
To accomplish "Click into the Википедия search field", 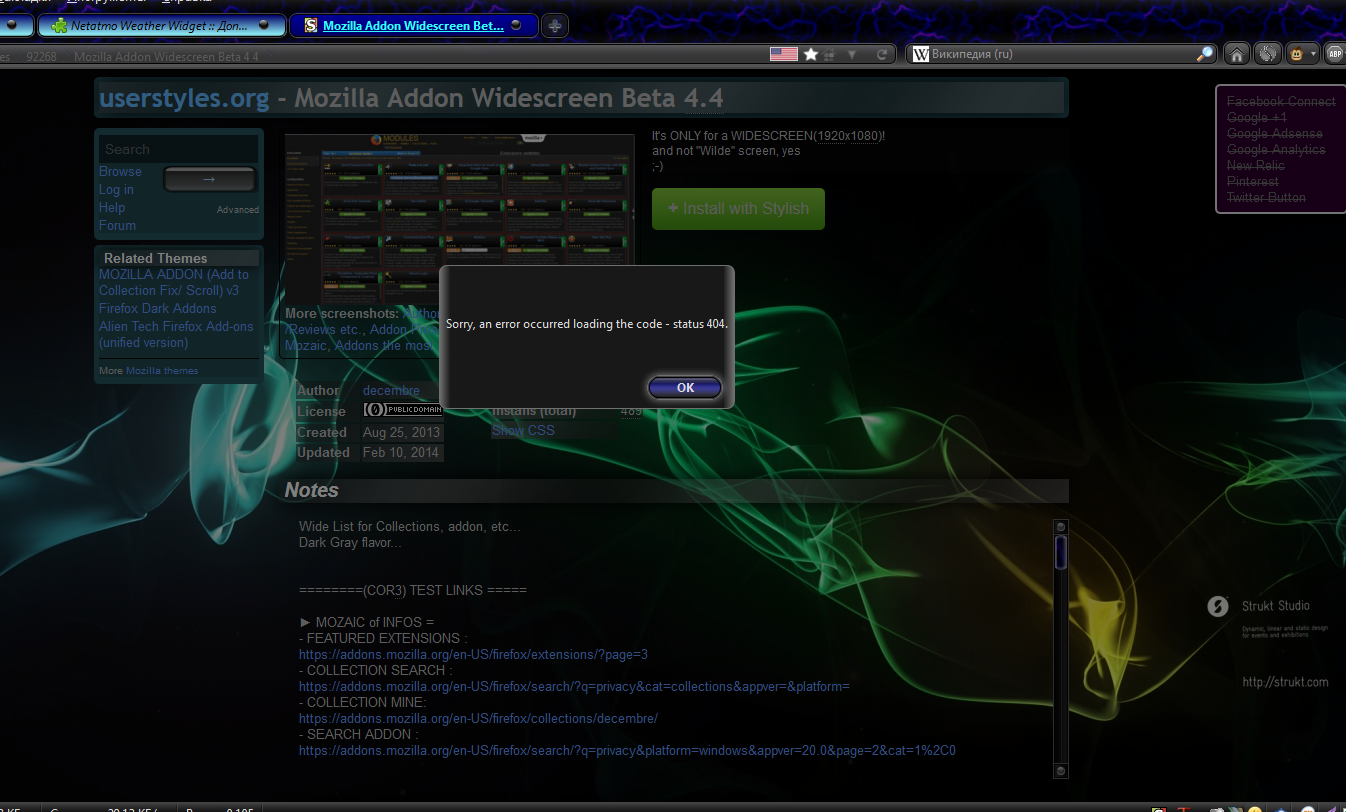I will click(x=1062, y=54).
